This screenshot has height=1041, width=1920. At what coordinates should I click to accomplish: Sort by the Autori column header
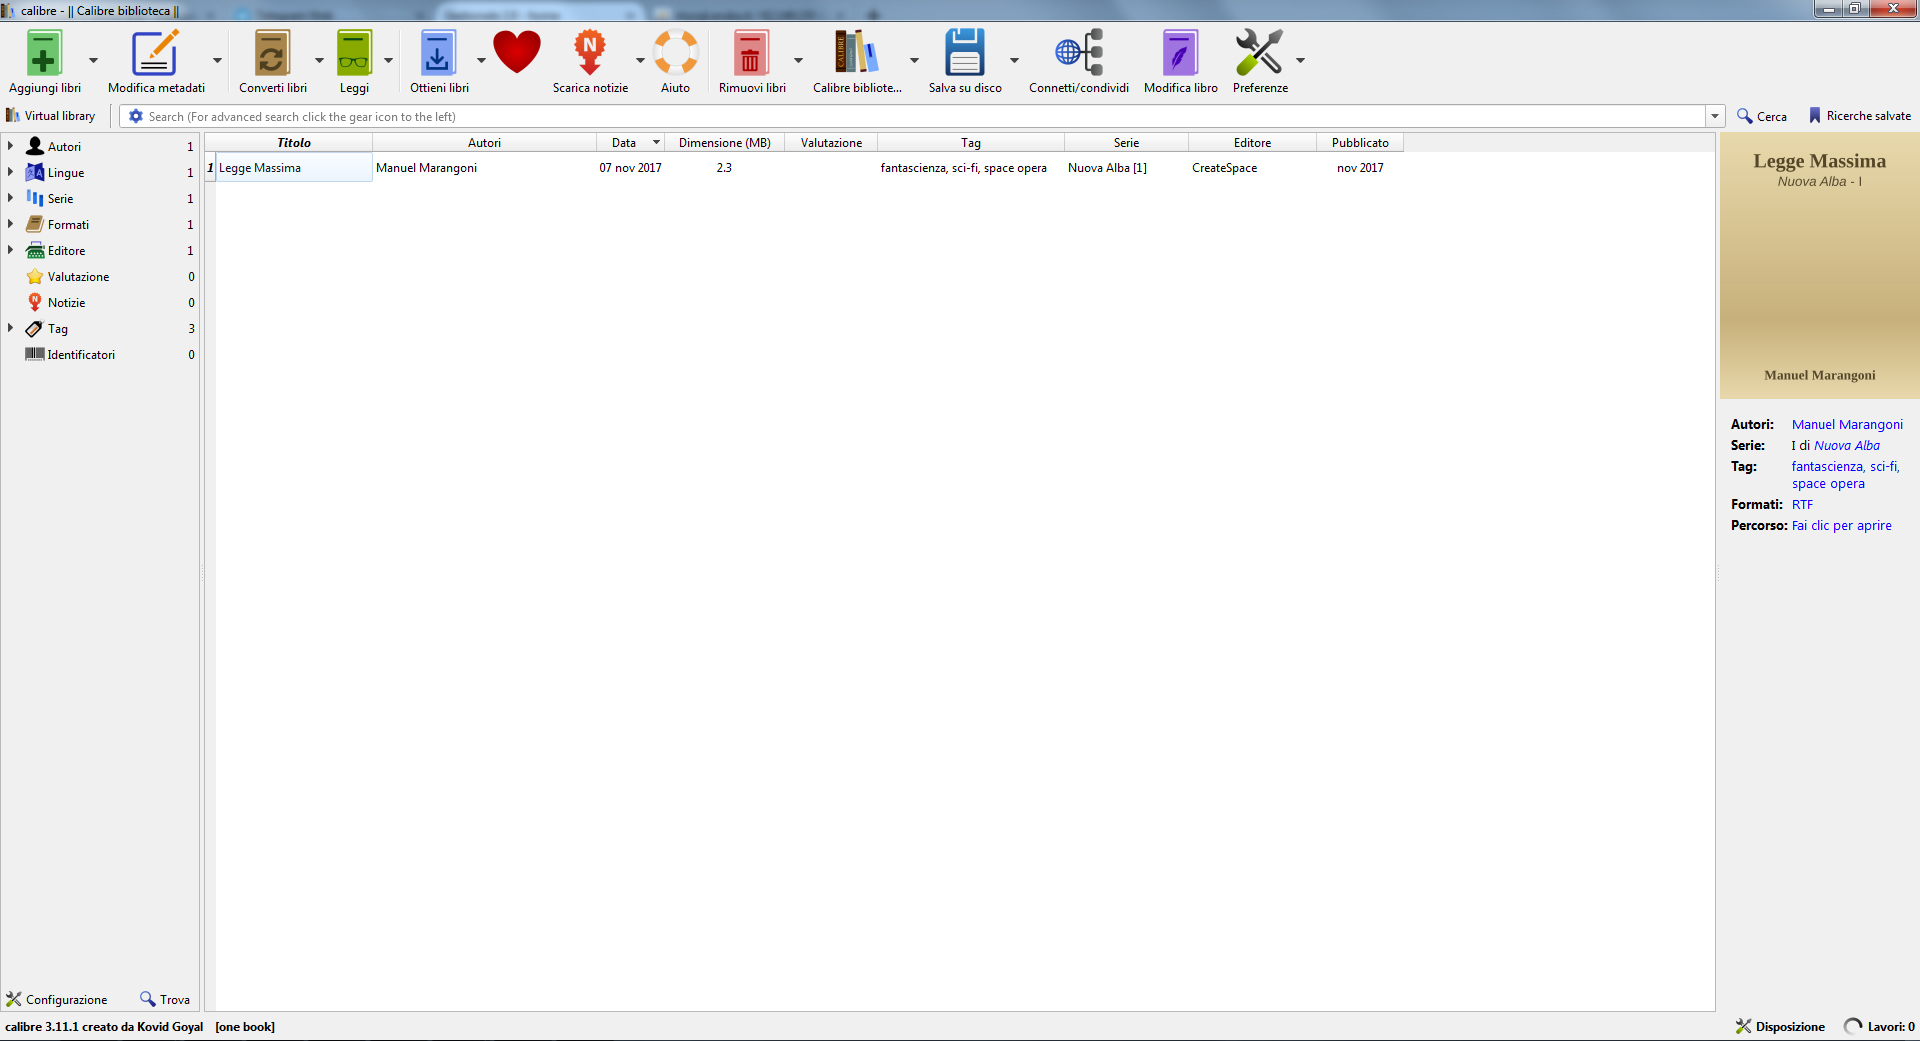point(484,143)
